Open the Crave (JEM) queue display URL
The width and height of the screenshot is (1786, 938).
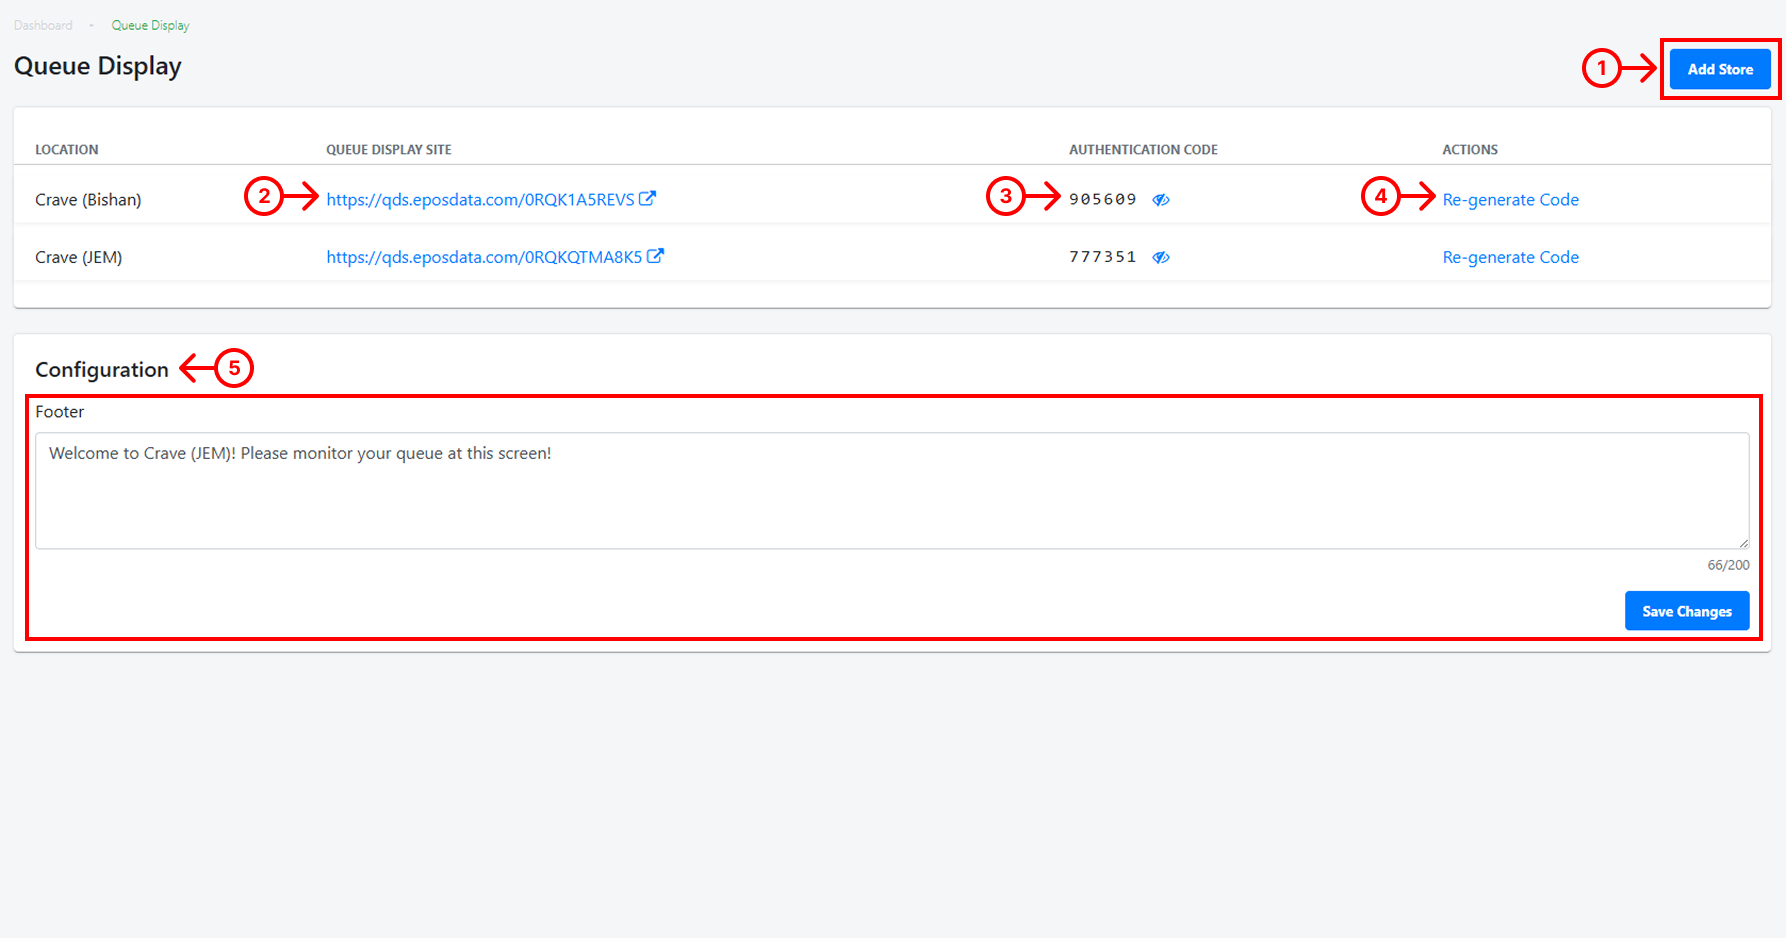(x=484, y=257)
